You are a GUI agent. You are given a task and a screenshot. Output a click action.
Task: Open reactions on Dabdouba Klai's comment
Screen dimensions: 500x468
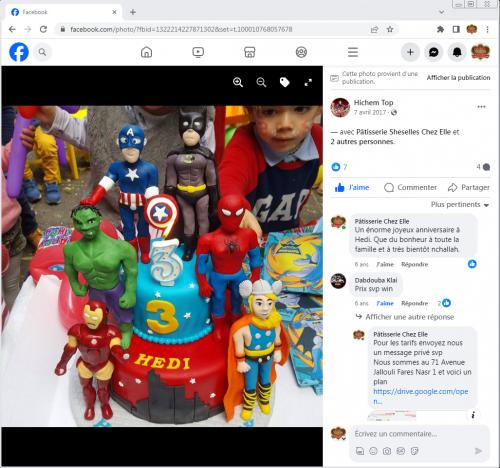point(444,303)
